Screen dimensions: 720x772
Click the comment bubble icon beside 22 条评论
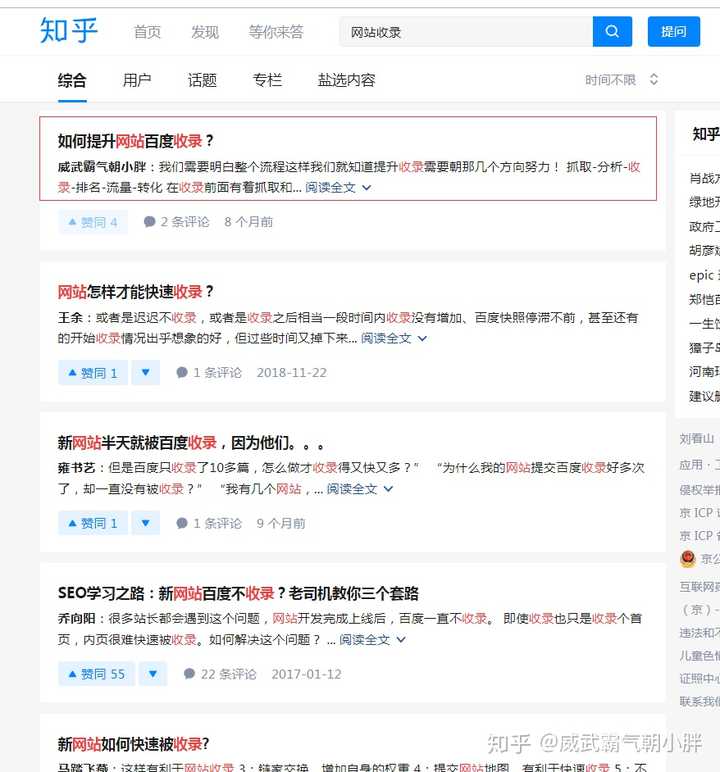189,674
